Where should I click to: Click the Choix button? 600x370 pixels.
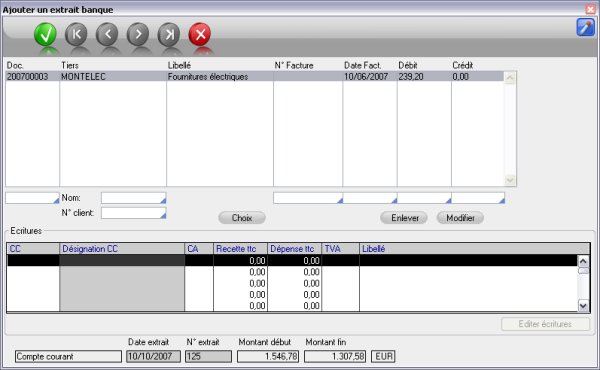click(x=242, y=218)
